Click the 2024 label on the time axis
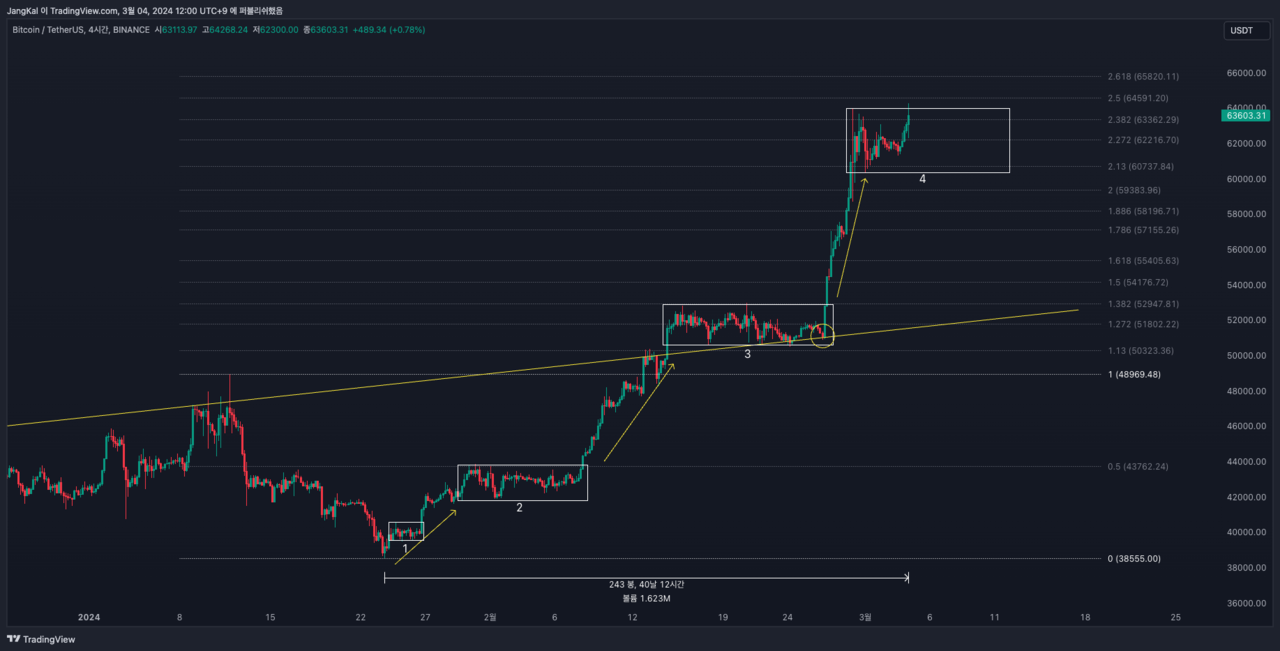Viewport: 1280px width, 651px height. [91, 618]
